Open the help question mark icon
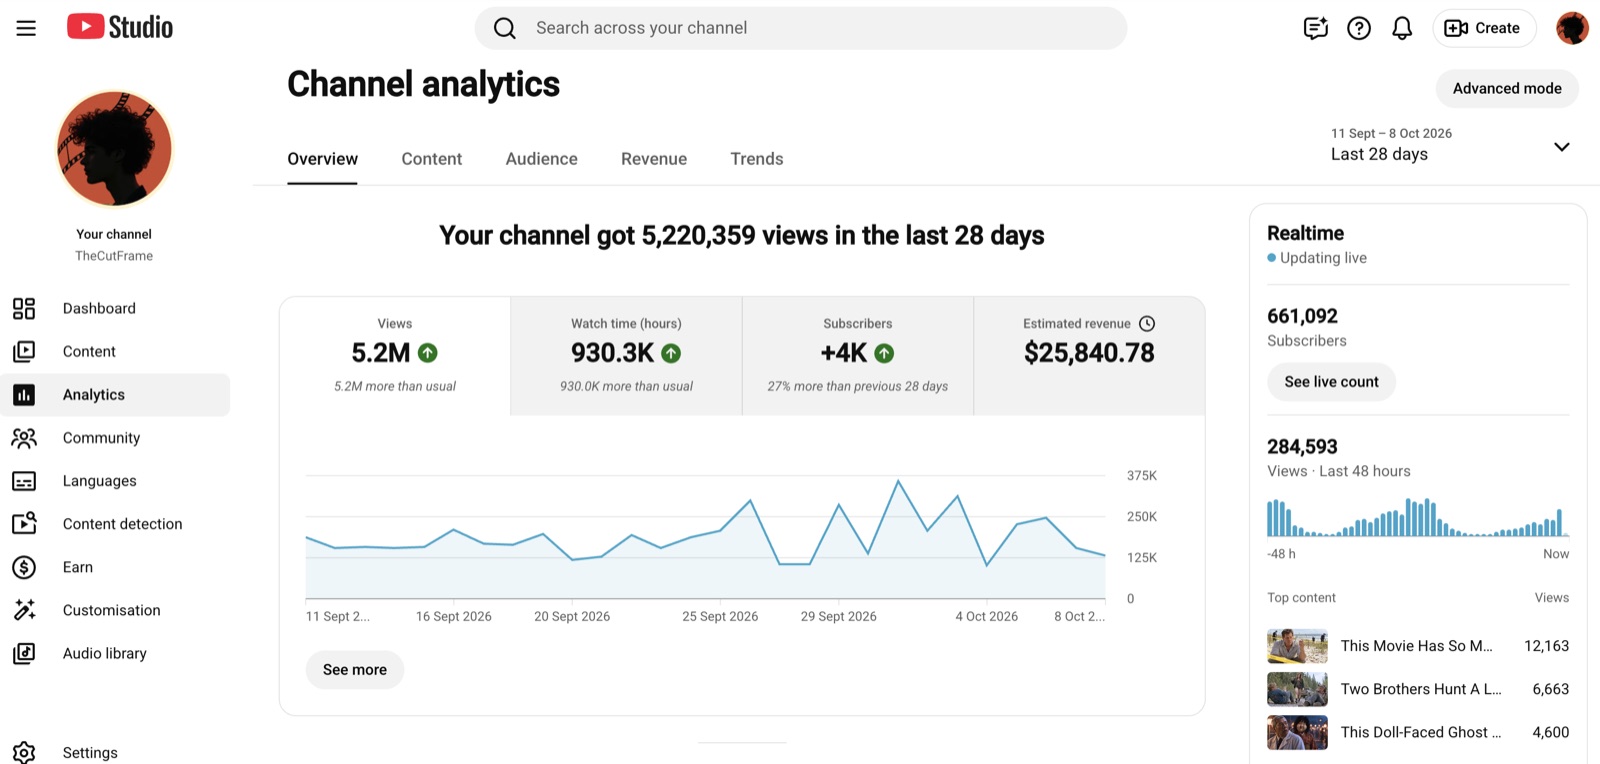The image size is (1600, 764). pyautogui.click(x=1359, y=28)
